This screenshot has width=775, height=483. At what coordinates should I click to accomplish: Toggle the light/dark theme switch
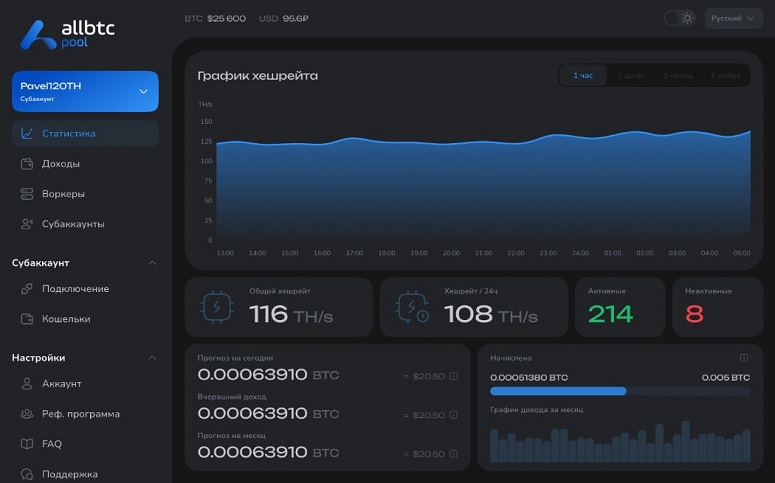point(680,18)
